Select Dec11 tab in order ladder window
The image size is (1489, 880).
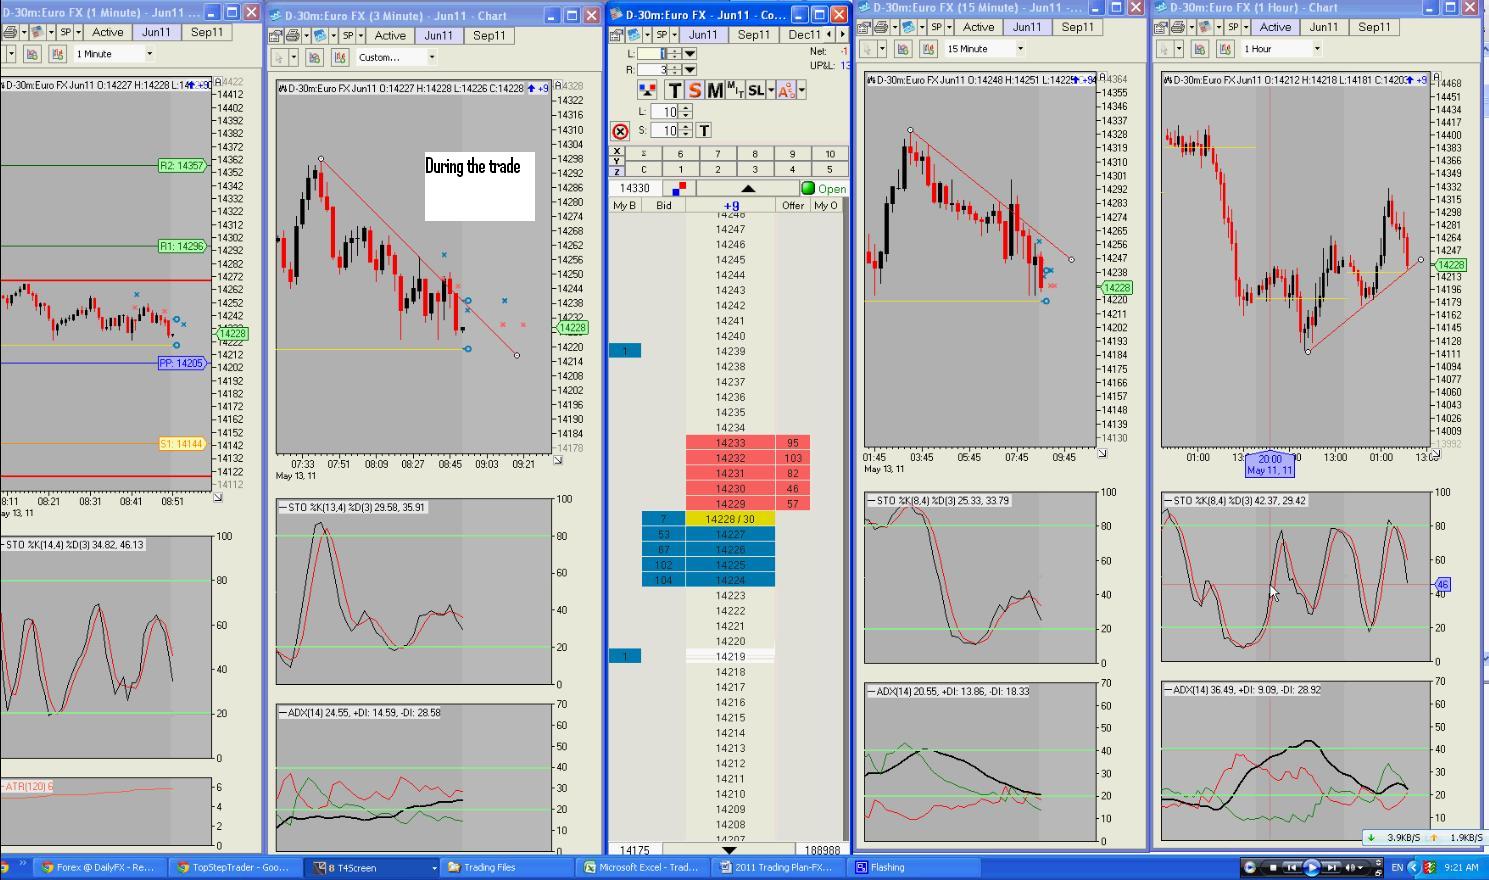pyautogui.click(x=804, y=34)
